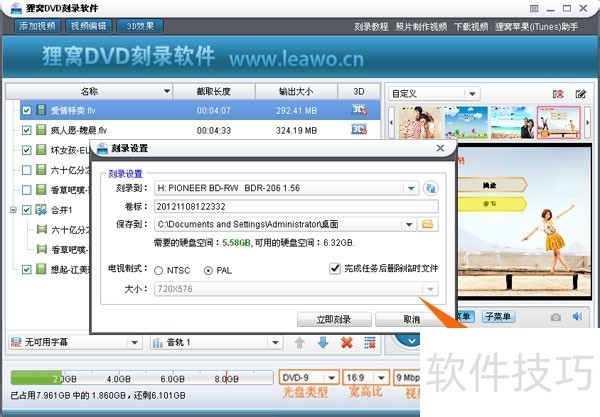The image size is (600, 417).
Task: Show previous menu template thumbnails
Action: tap(391, 122)
